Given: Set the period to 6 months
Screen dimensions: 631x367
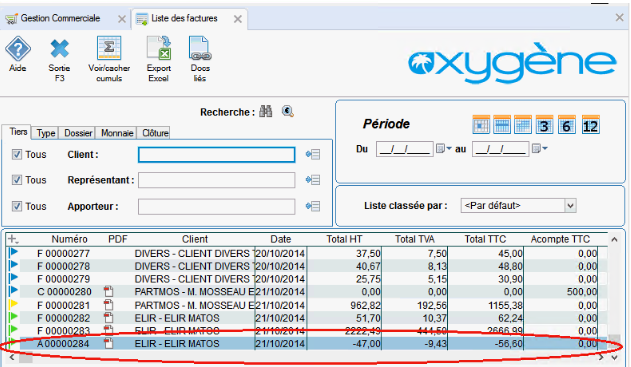Looking at the screenshot, I should coord(567,126).
